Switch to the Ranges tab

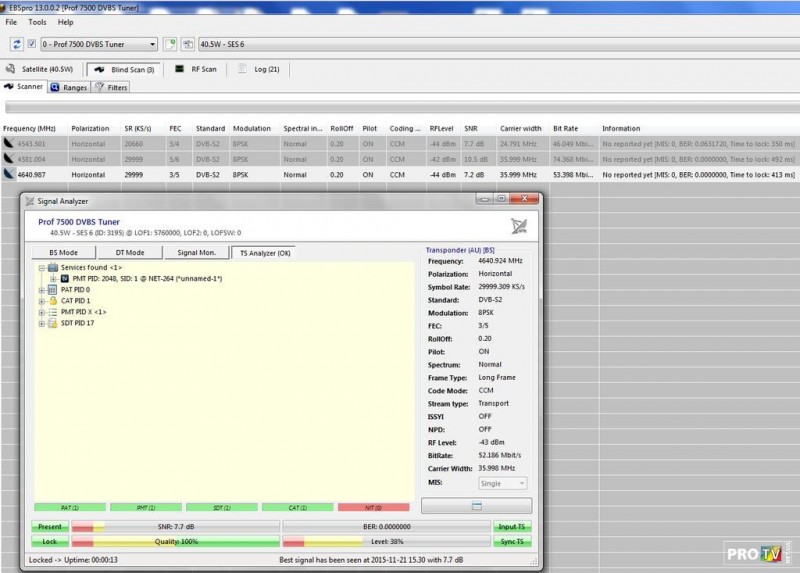coord(69,87)
